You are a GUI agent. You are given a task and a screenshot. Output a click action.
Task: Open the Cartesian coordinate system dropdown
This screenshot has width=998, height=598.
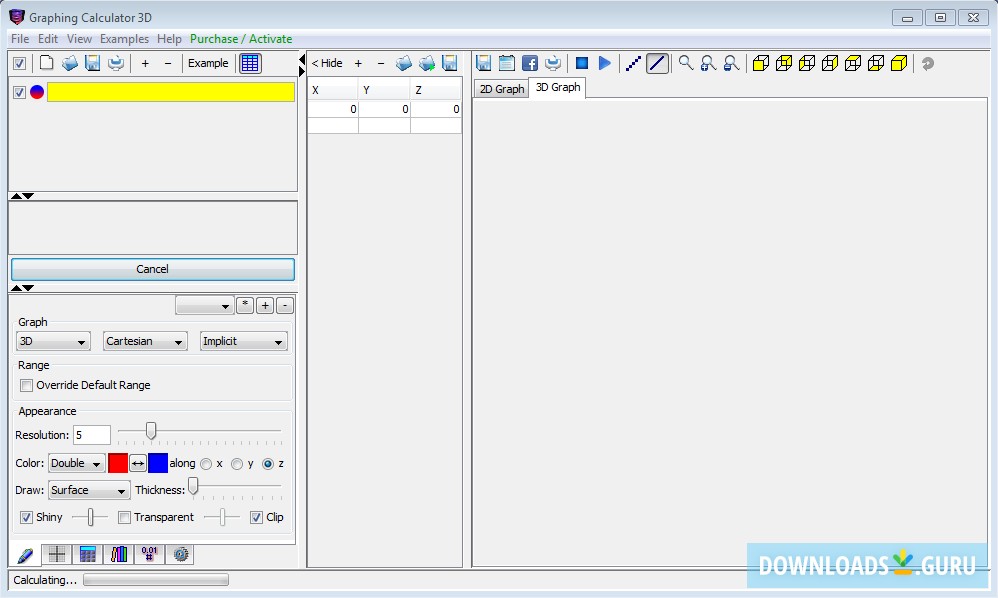[145, 341]
